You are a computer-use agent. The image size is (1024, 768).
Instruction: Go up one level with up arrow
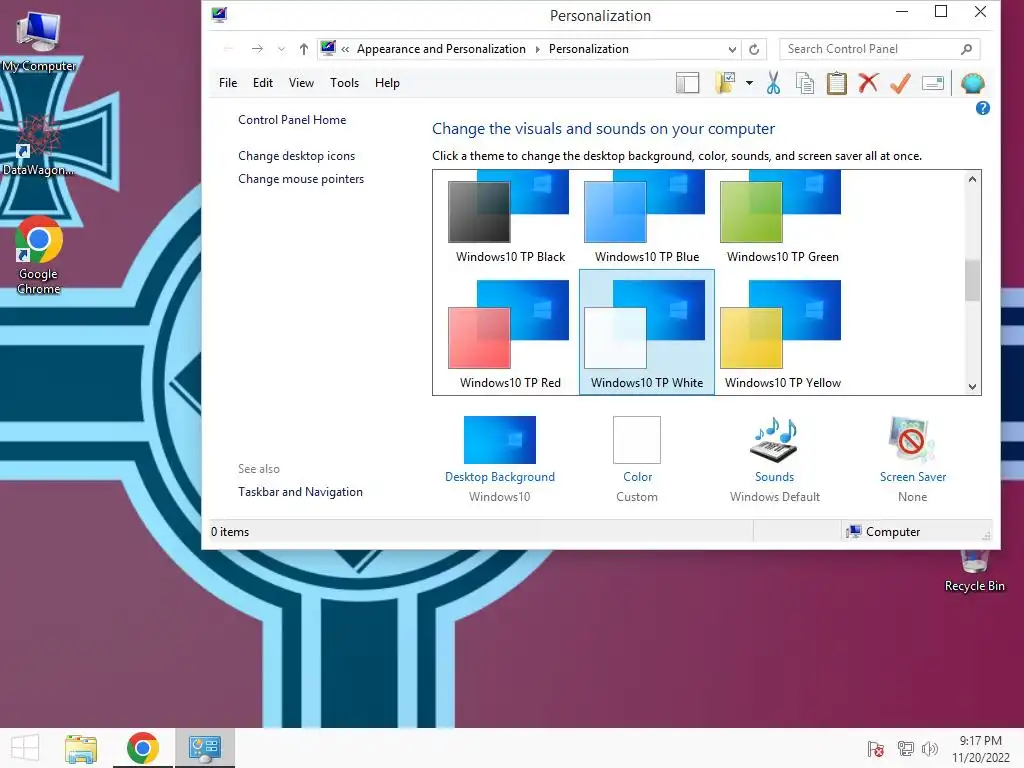(304, 49)
